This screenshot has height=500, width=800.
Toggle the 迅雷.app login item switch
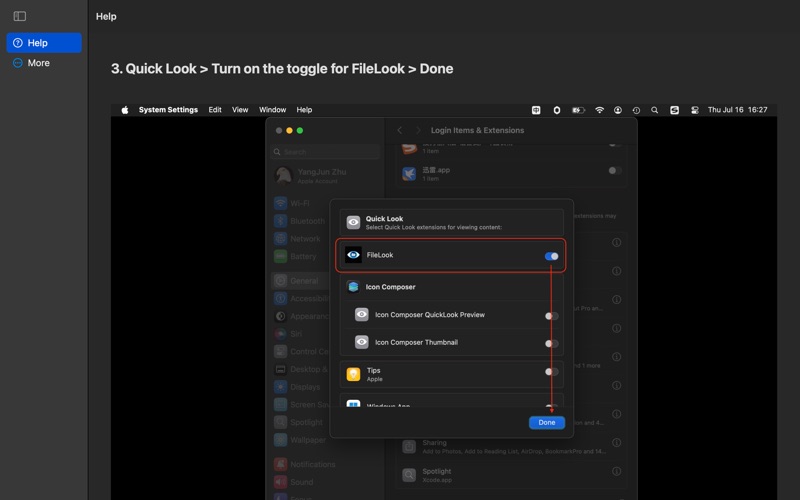point(615,170)
